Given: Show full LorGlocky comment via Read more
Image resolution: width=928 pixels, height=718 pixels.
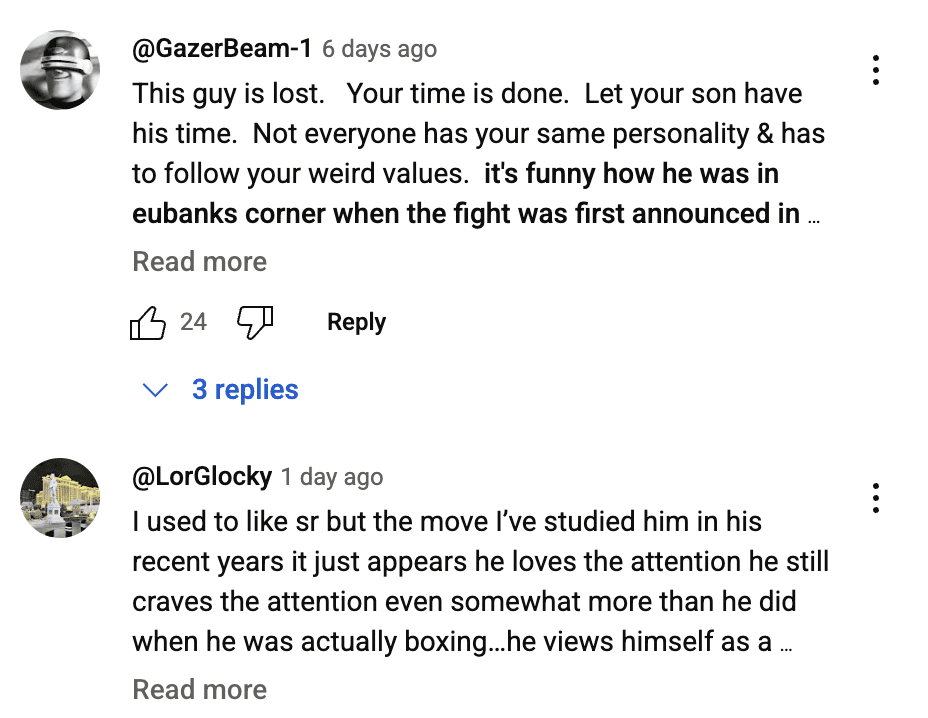Looking at the screenshot, I should click(x=199, y=690).
